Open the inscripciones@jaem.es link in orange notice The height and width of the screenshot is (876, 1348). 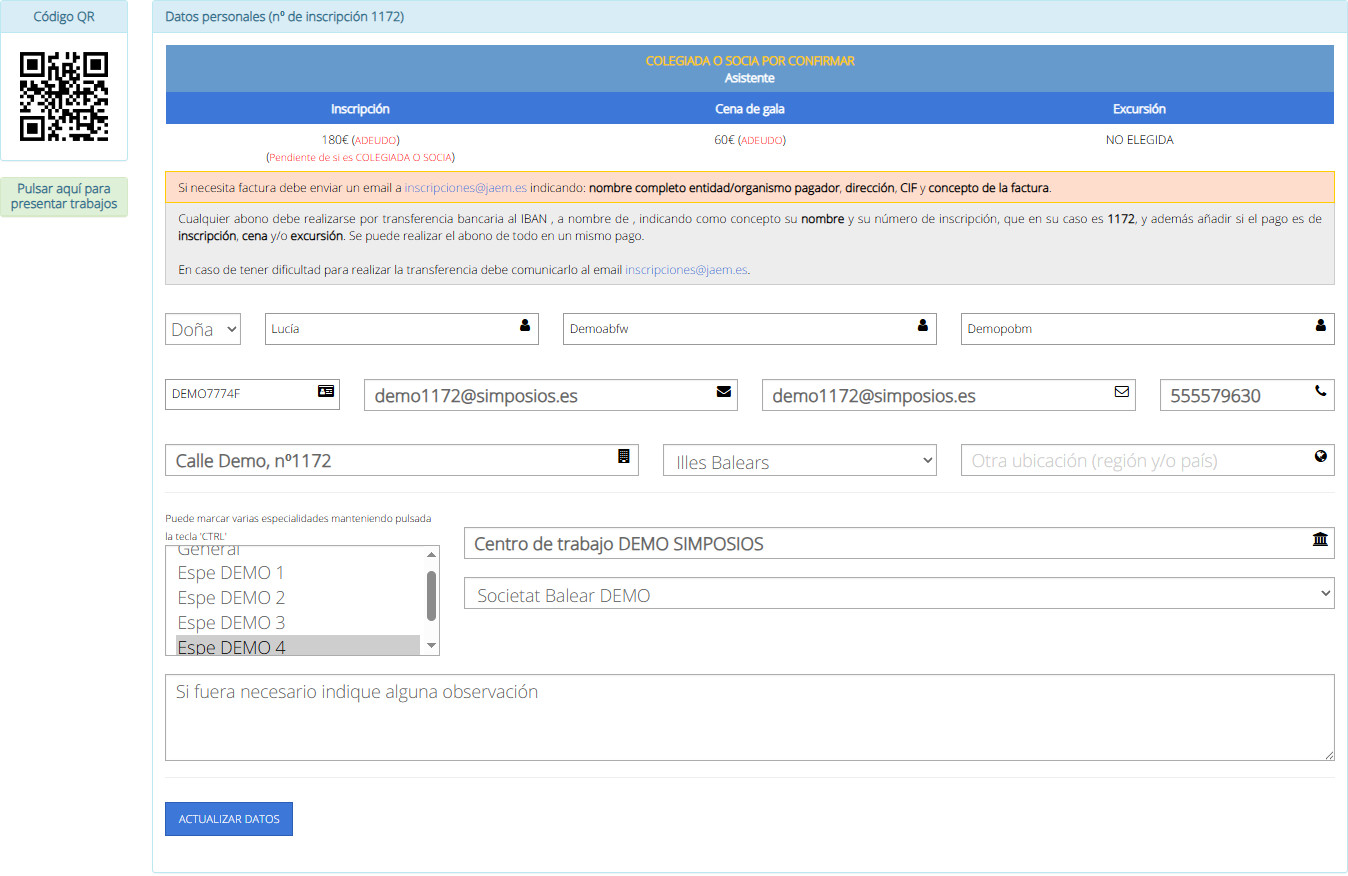(466, 187)
